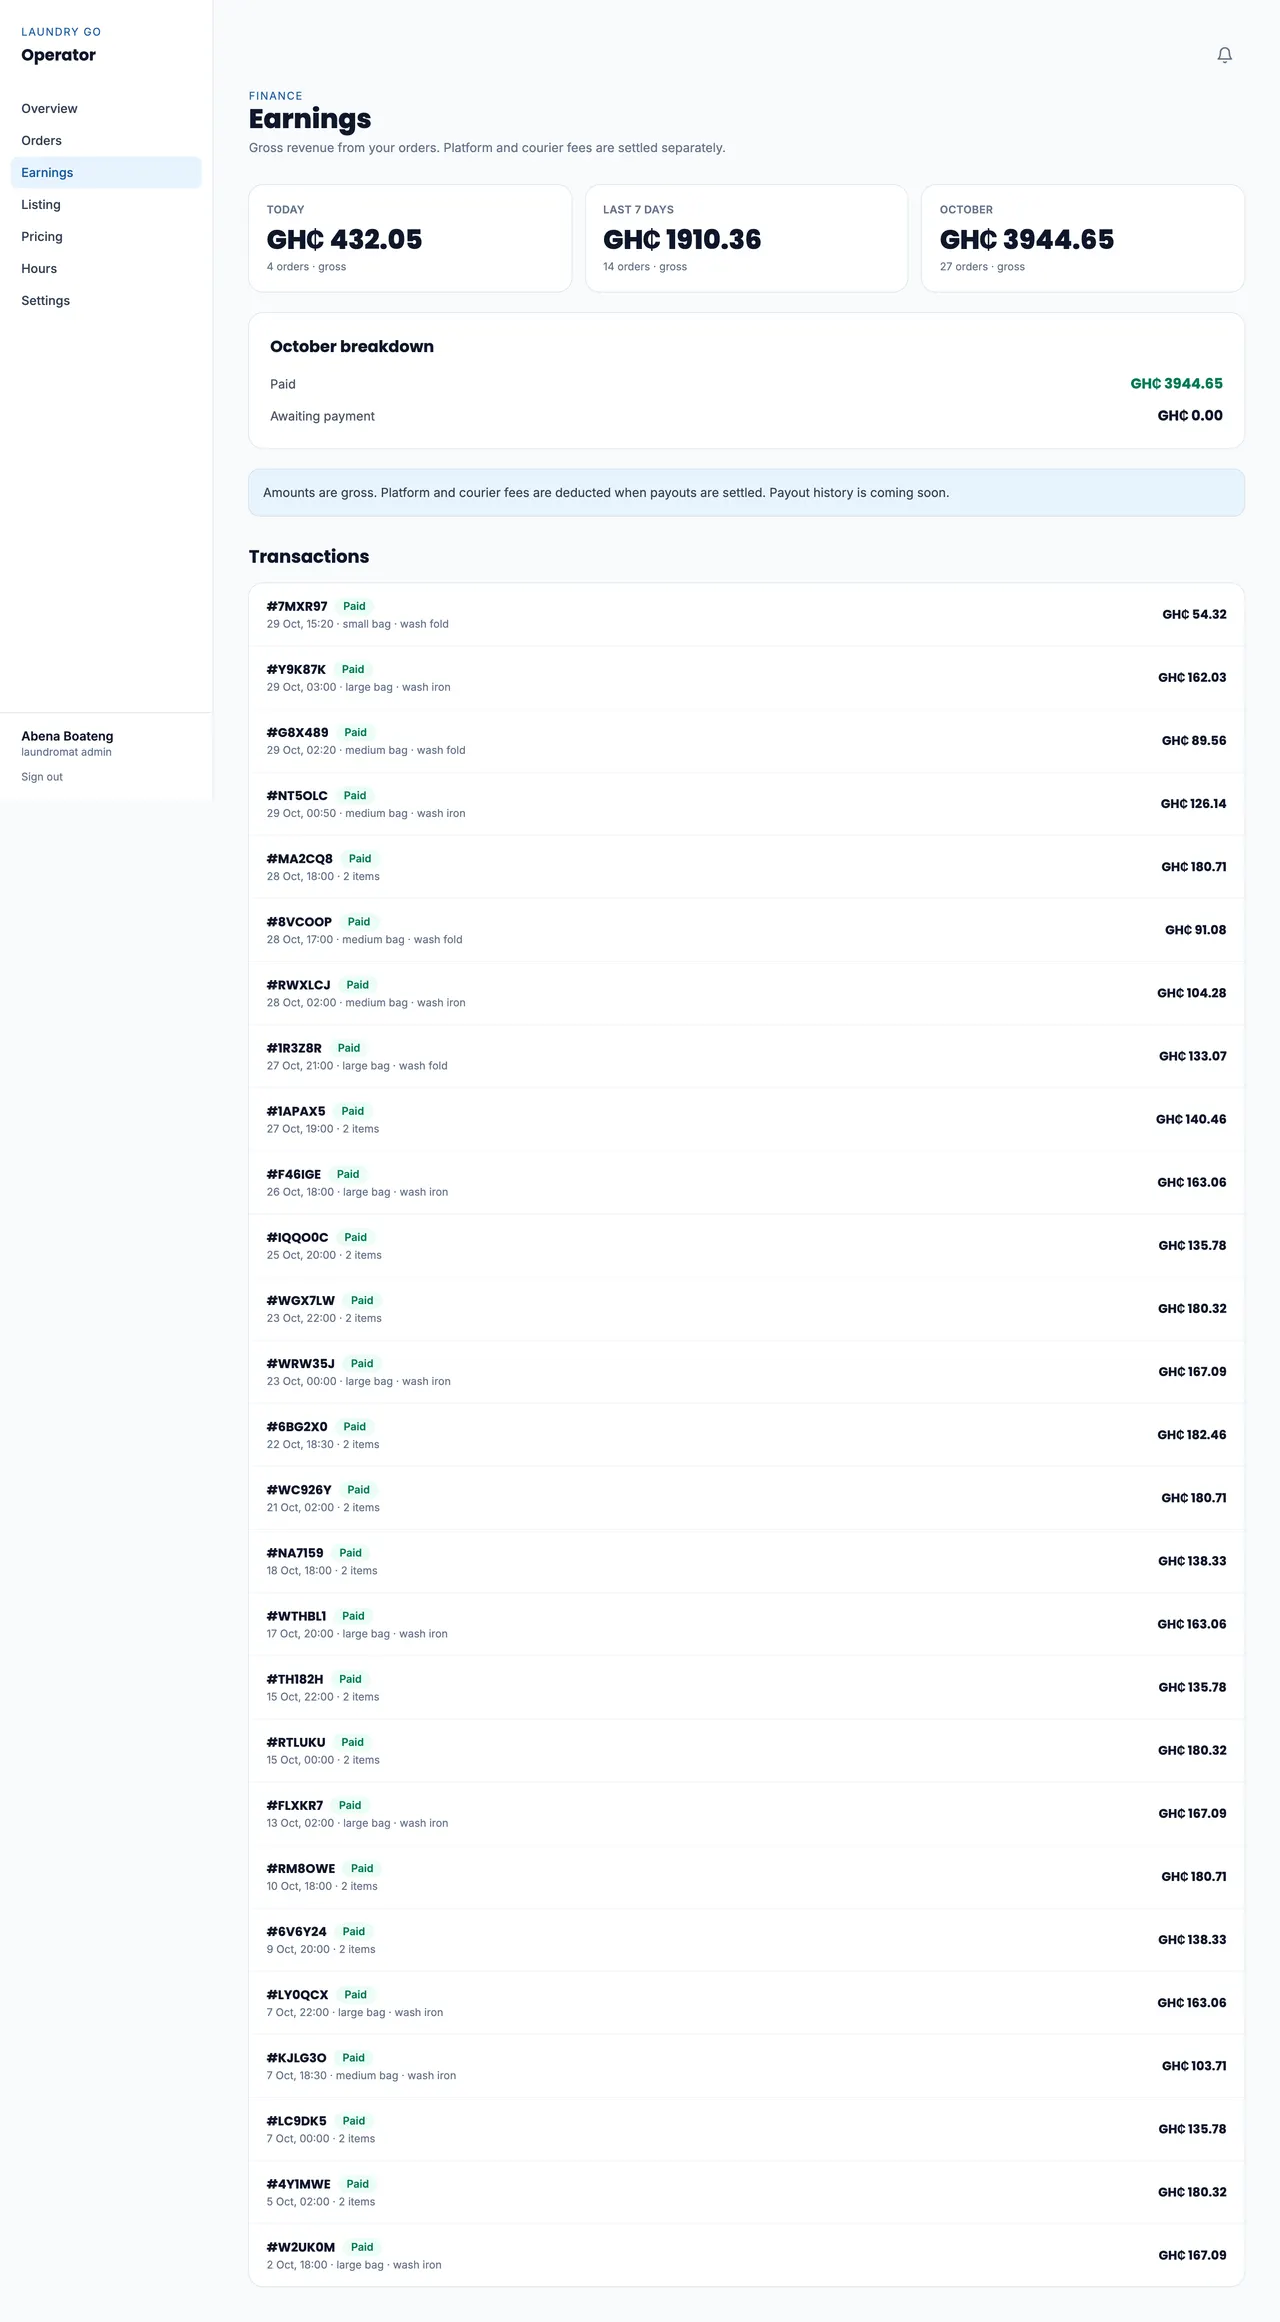Click the GH₵ 162.03 amount
The image size is (1280, 2322).
pyautogui.click(x=1192, y=678)
